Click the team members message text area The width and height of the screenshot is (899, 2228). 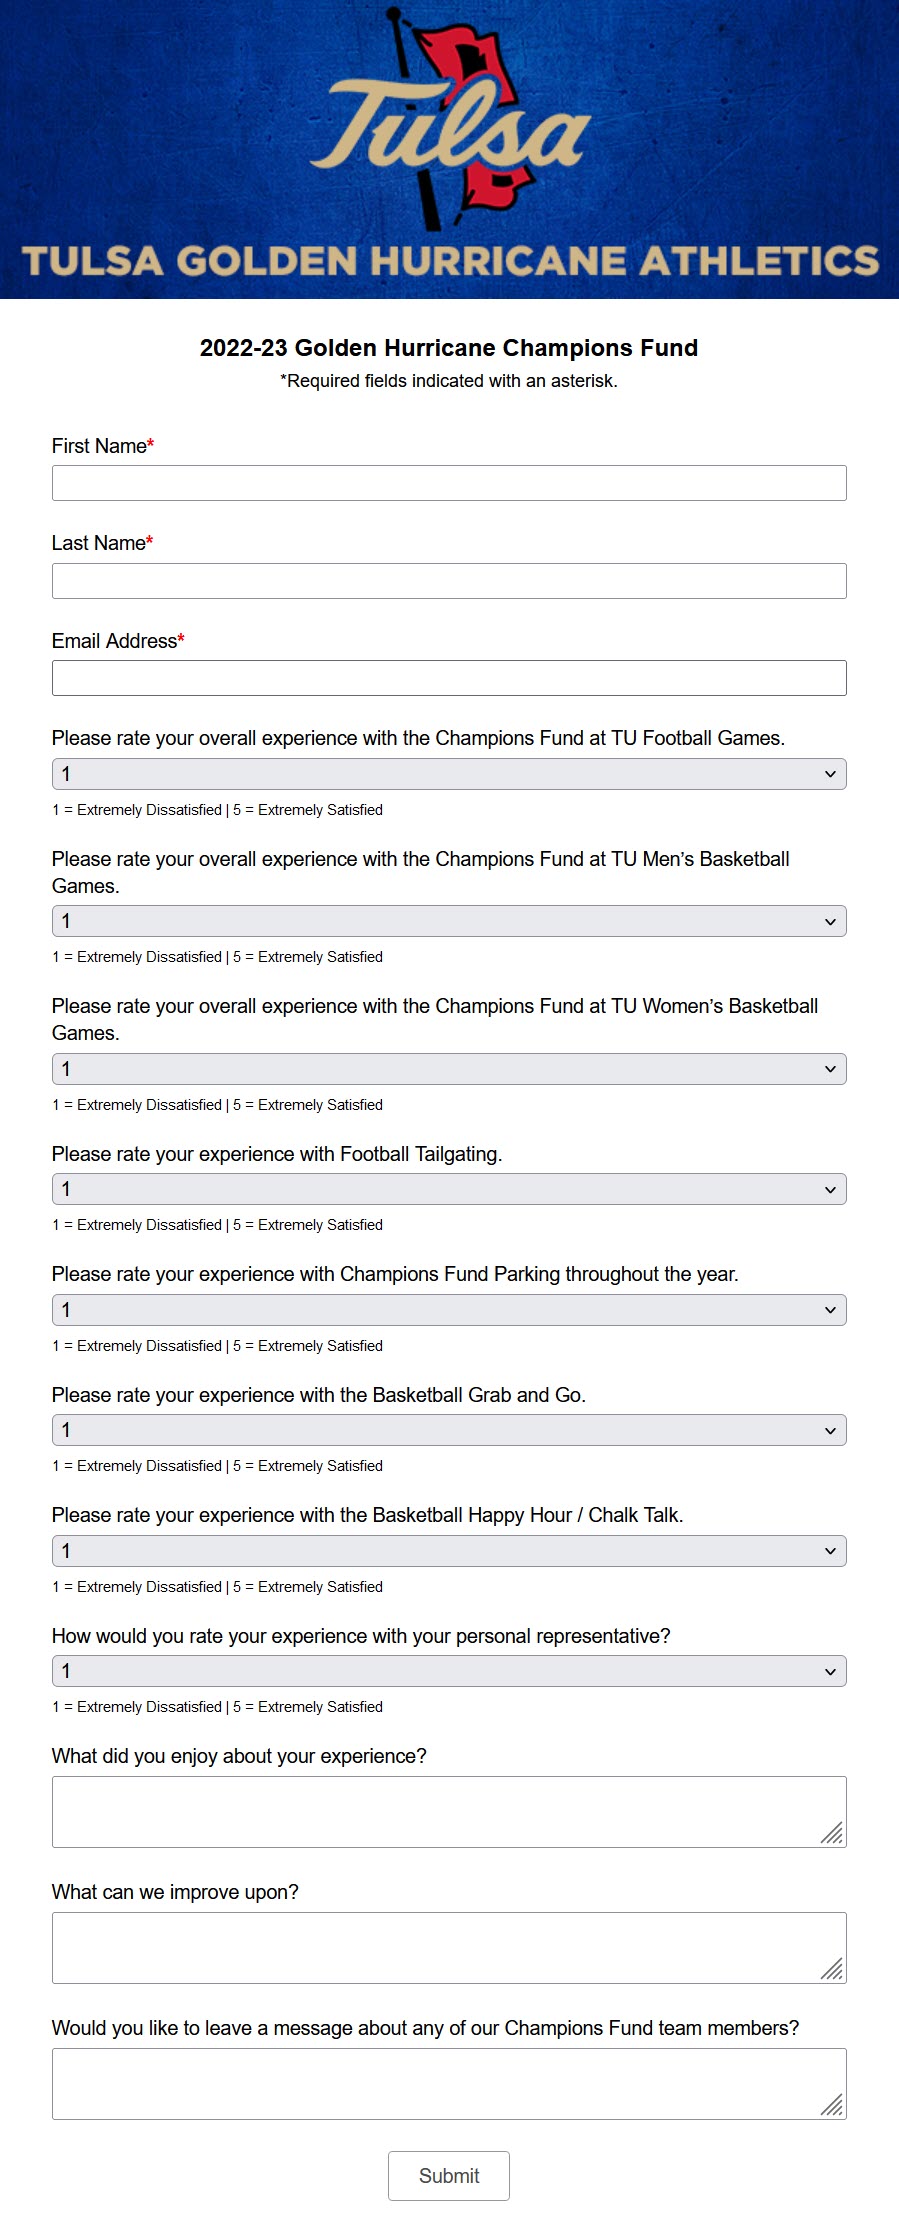[x=449, y=2084]
